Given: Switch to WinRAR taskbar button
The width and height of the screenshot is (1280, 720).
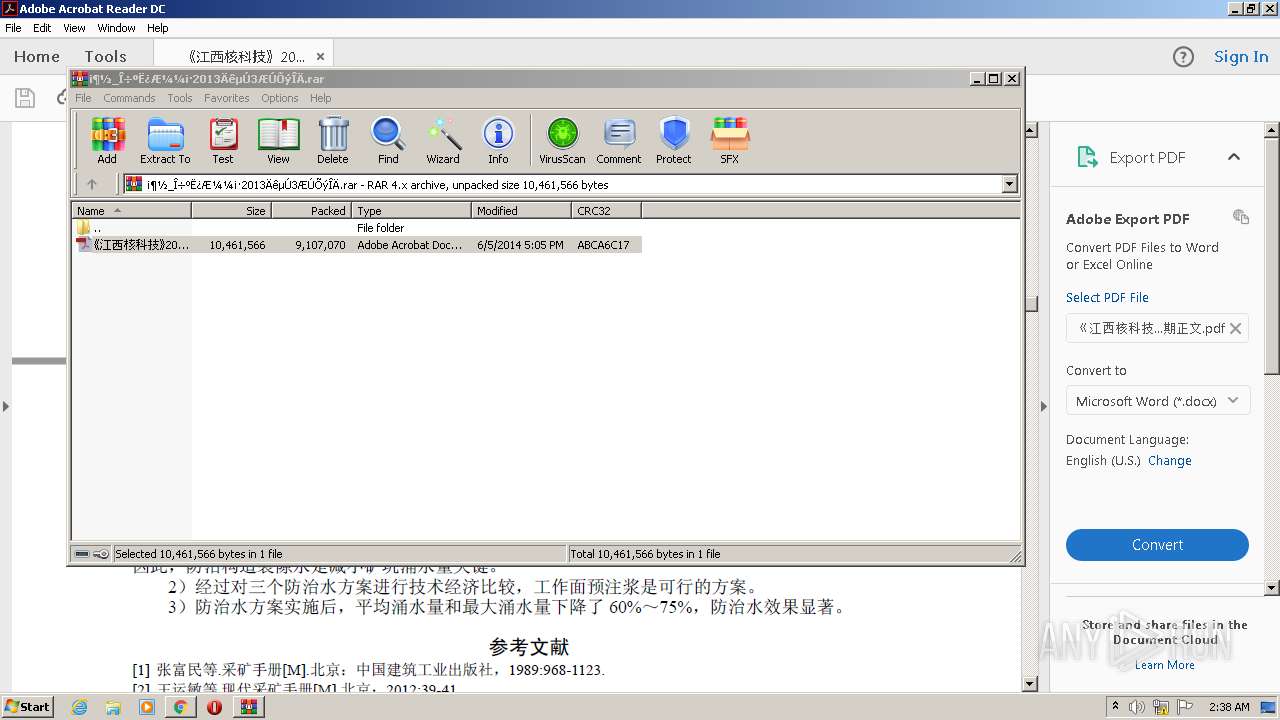Looking at the screenshot, I should pyautogui.click(x=248, y=707).
